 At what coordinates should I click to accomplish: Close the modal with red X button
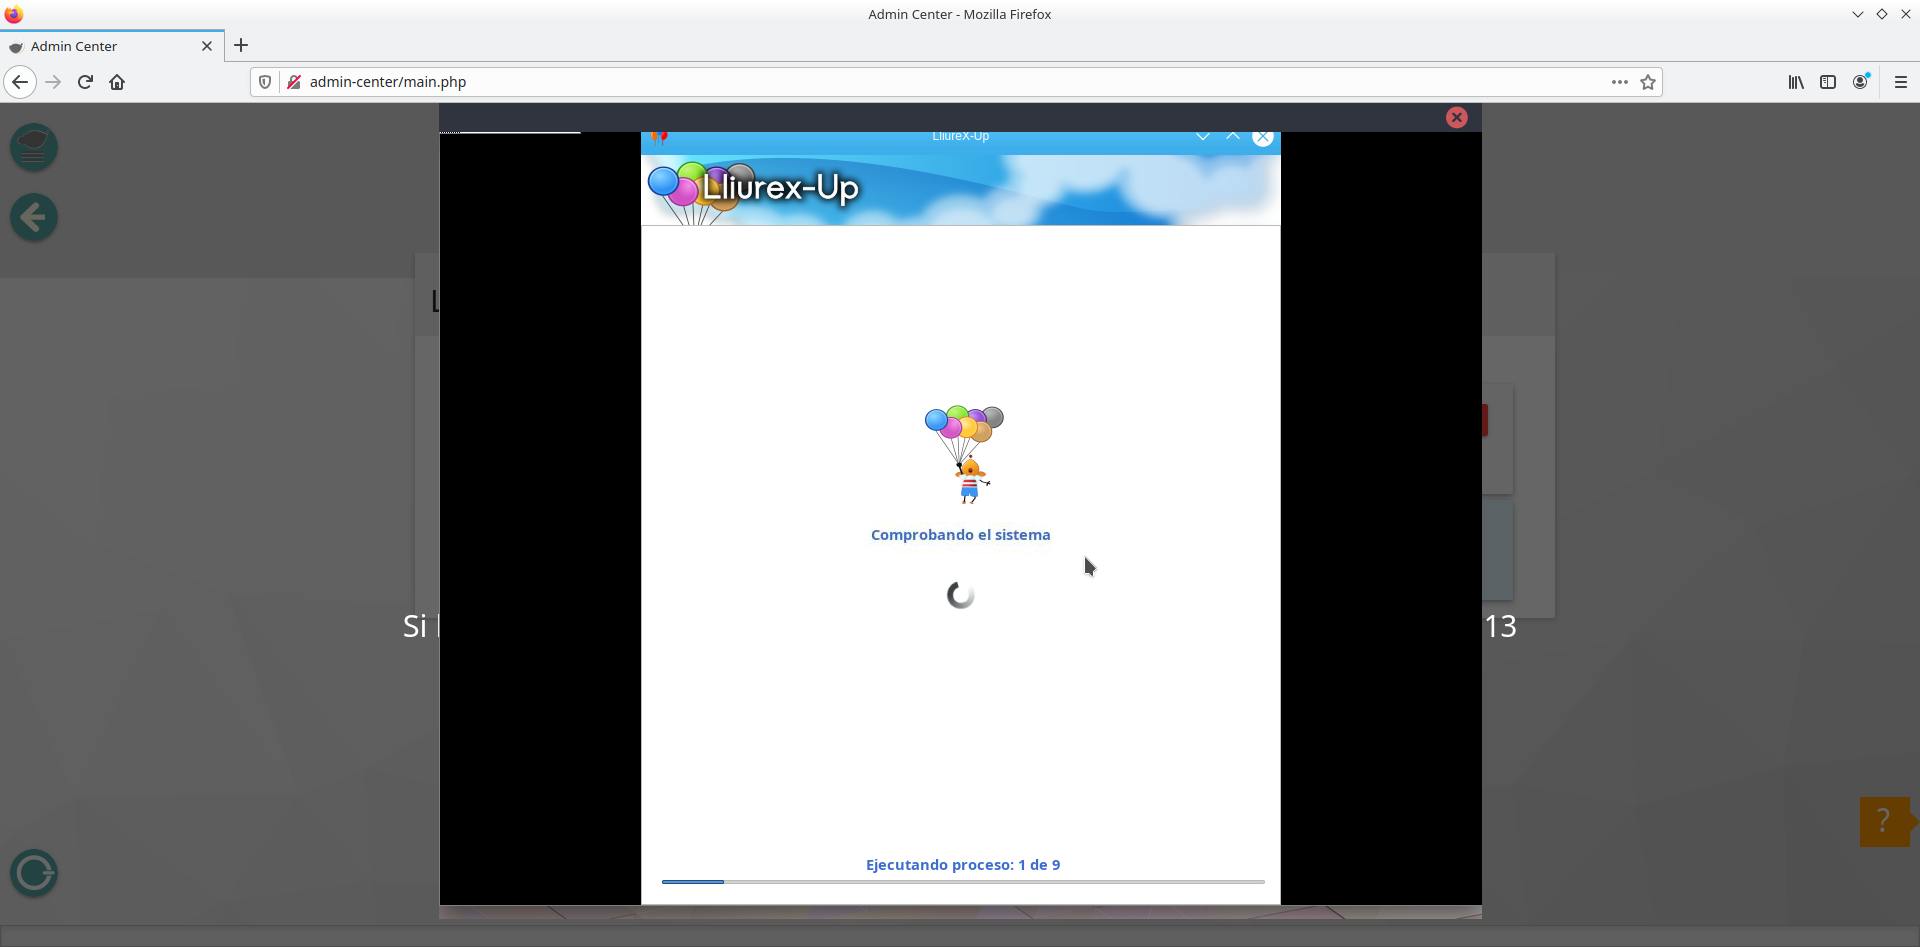1457,118
